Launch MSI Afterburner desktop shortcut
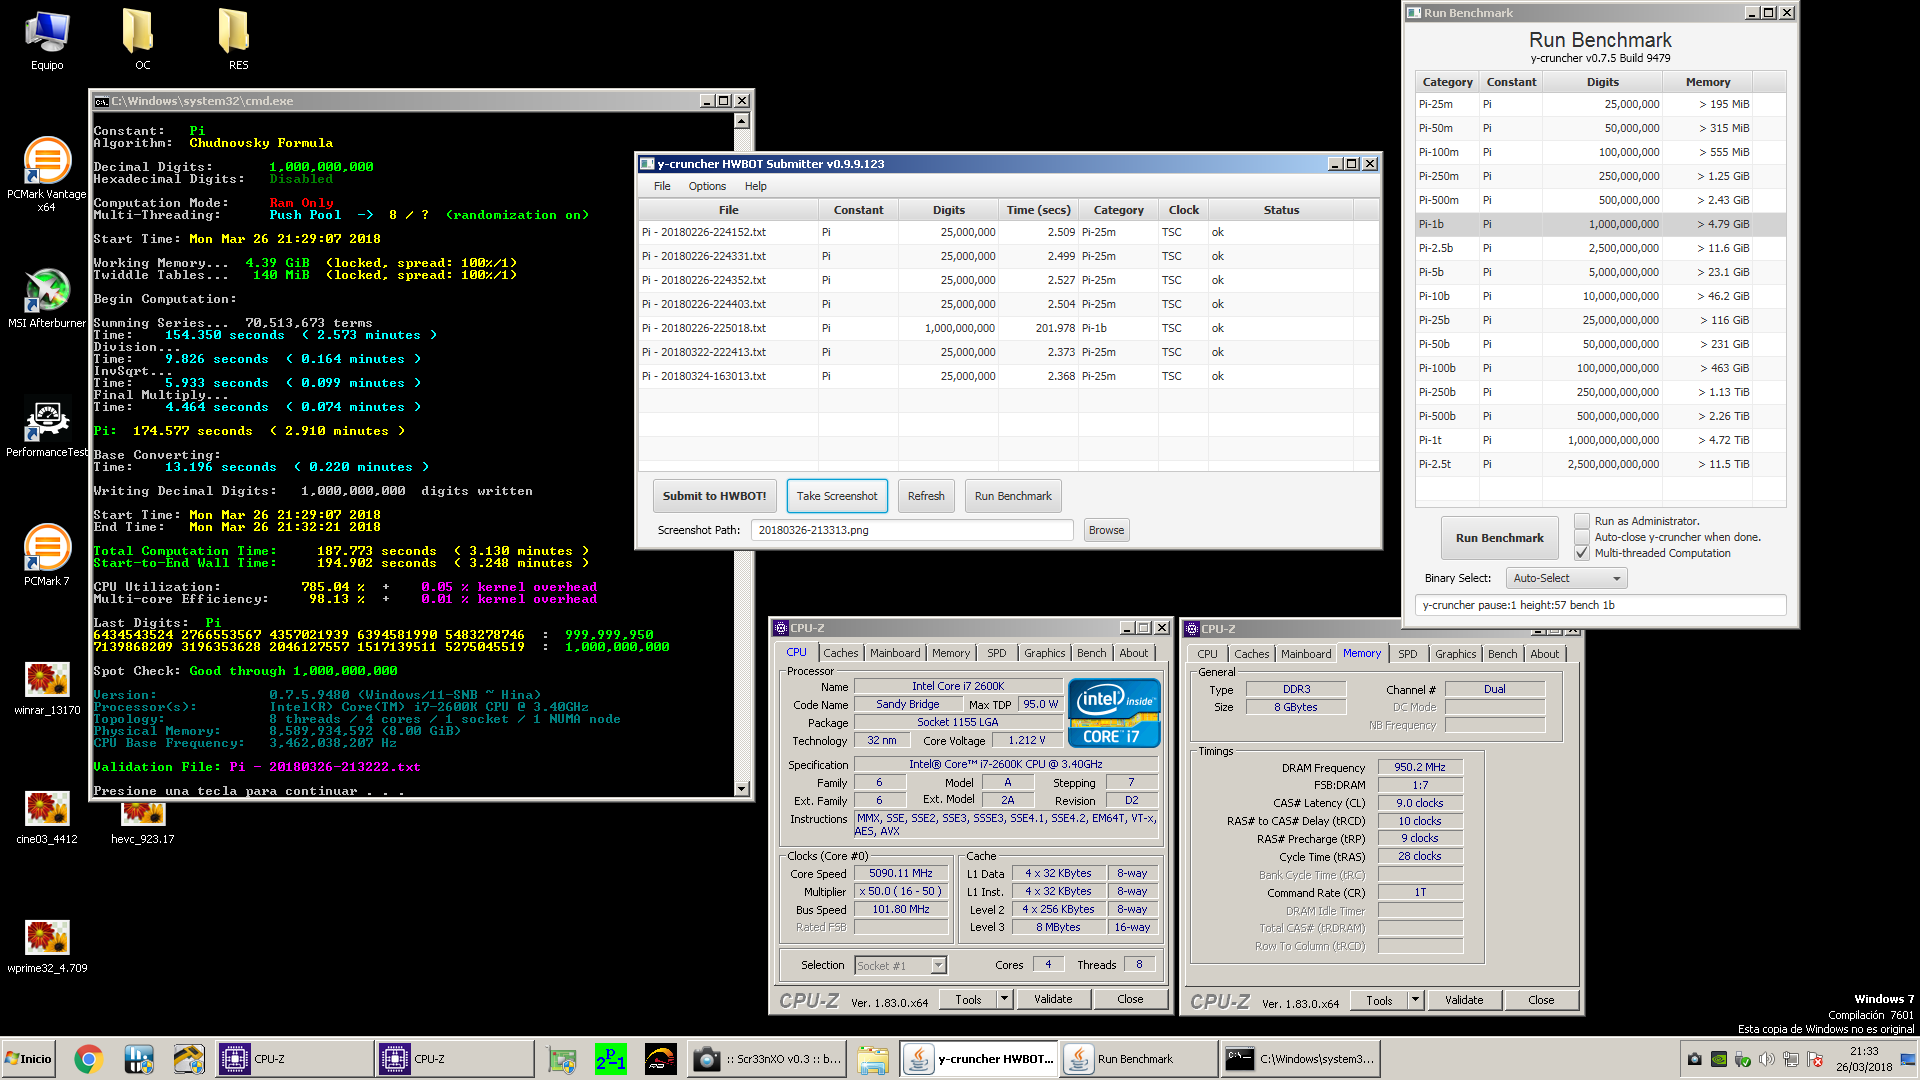This screenshot has width=1920, height=1080. 47,298
